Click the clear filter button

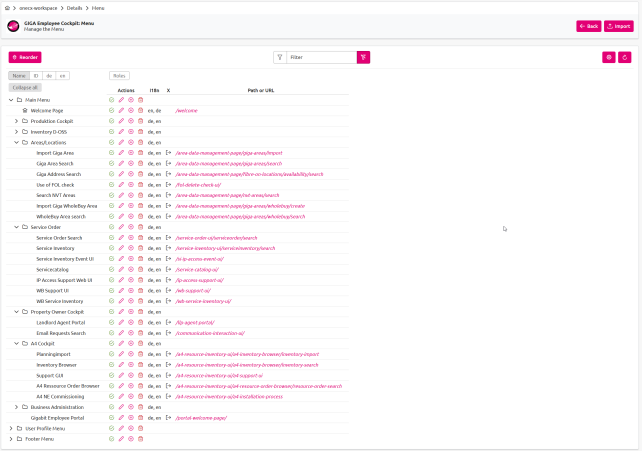(363, 58)
